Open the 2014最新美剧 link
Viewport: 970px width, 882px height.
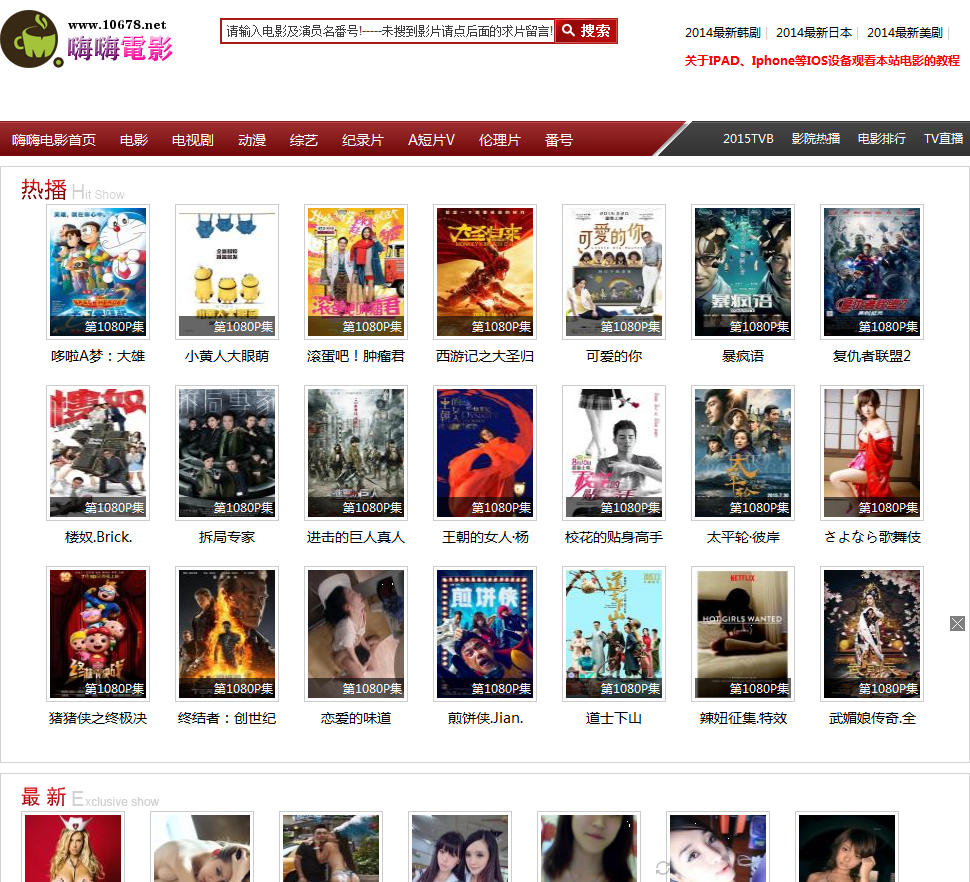click(904, 33)
